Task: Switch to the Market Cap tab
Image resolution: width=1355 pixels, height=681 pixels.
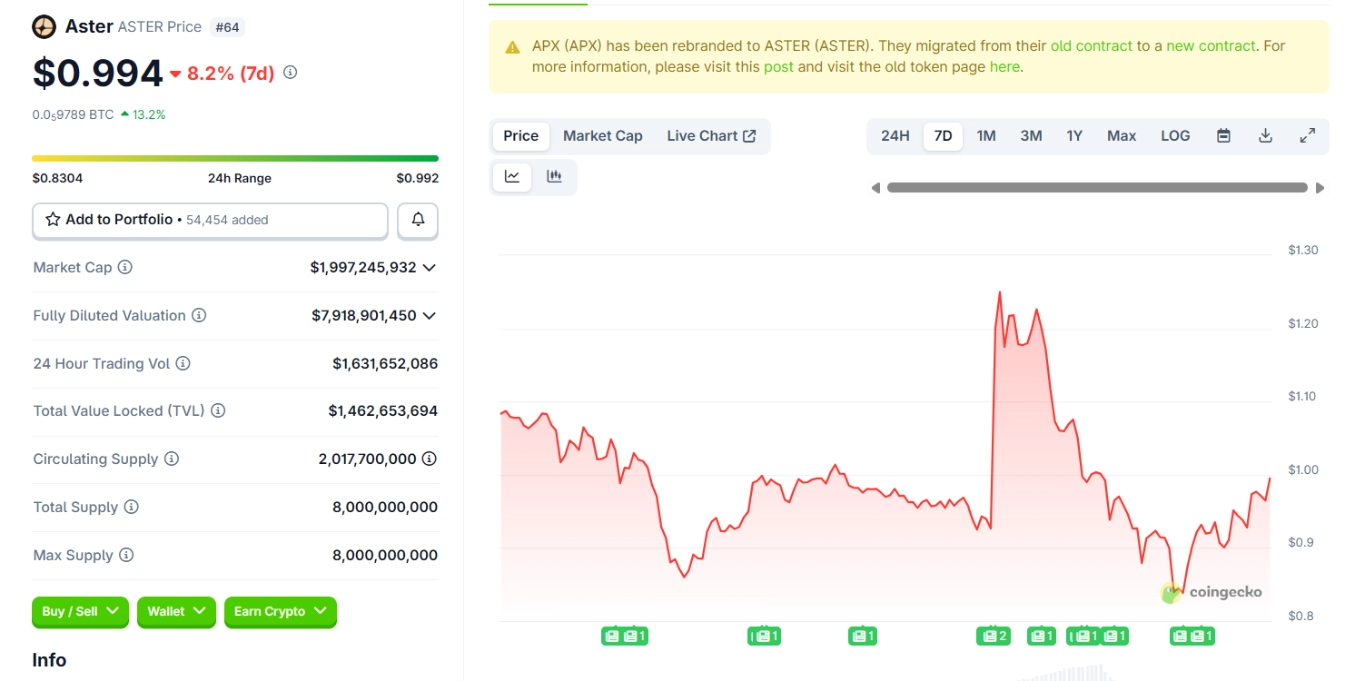Action: pyautogui.click(x=602, y=136)
